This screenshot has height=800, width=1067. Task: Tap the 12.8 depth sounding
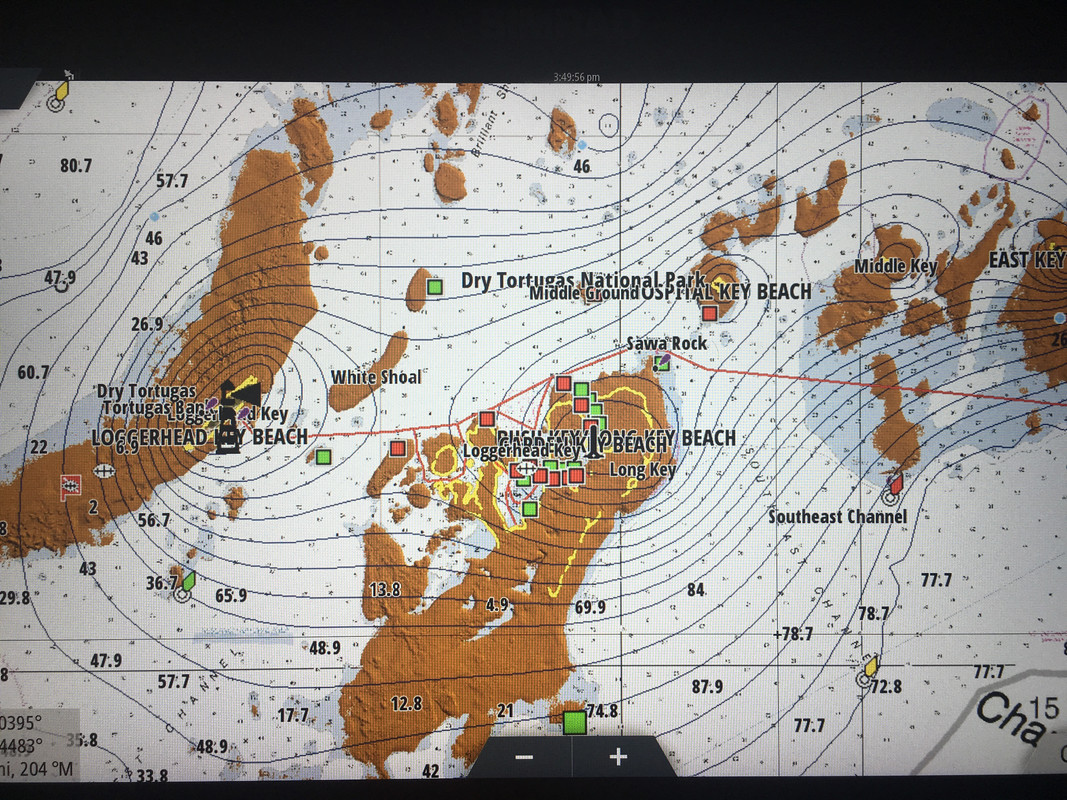click(x=406, y=703)
